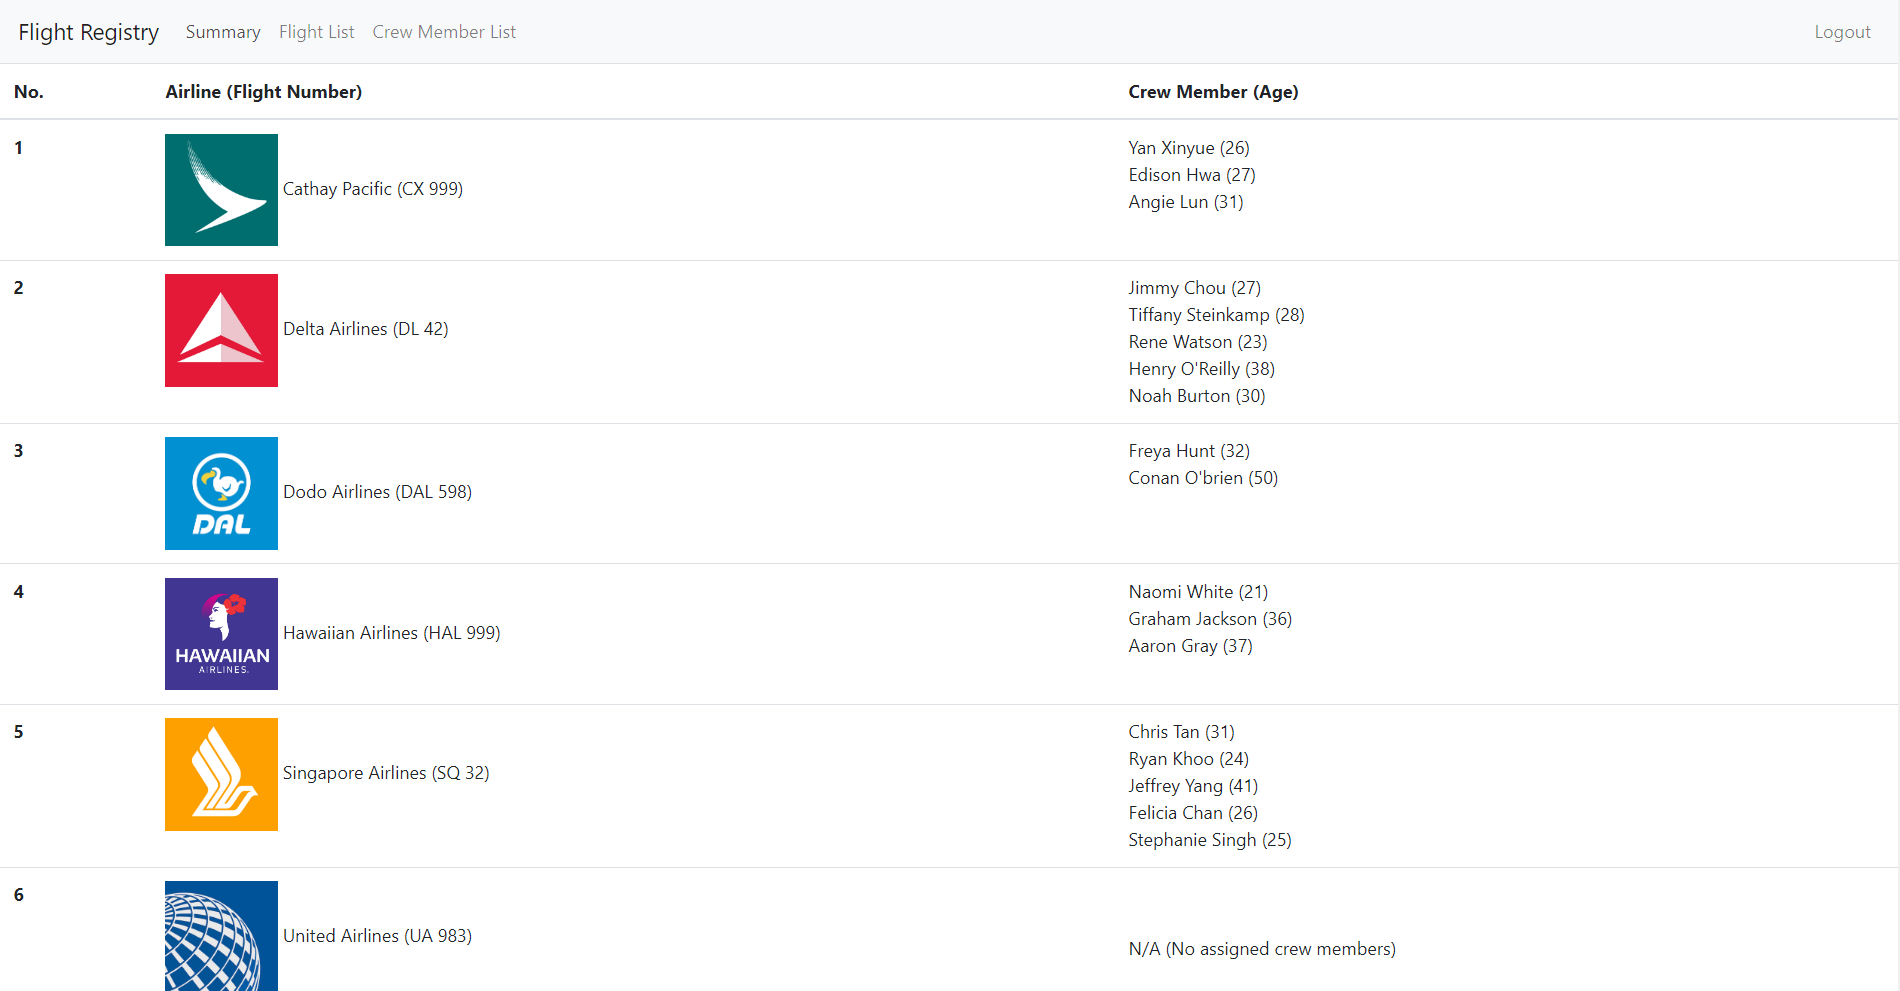Click the Dodo Airlines DAL logo
Image resolution: width=1900 pixels, height=991 pixels.
221,493
